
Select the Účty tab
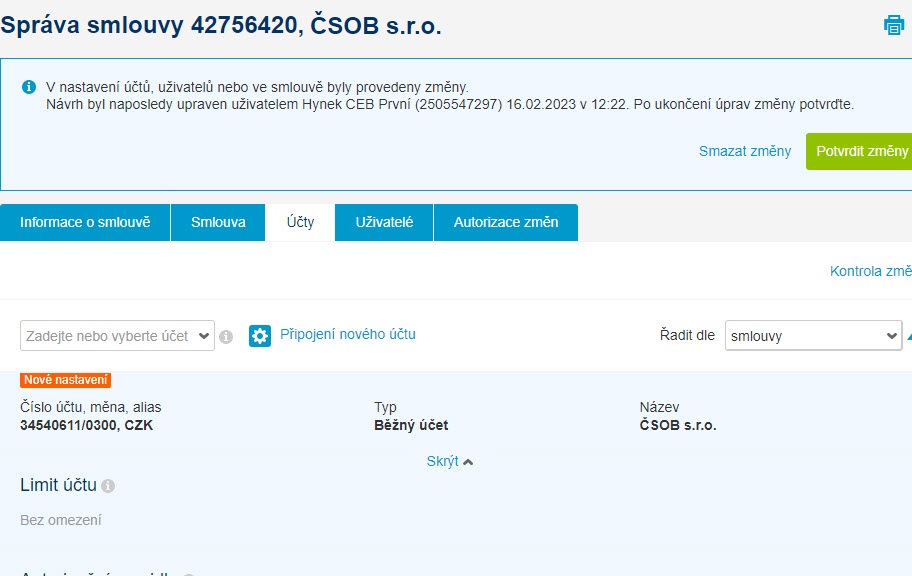click(300, 222)
